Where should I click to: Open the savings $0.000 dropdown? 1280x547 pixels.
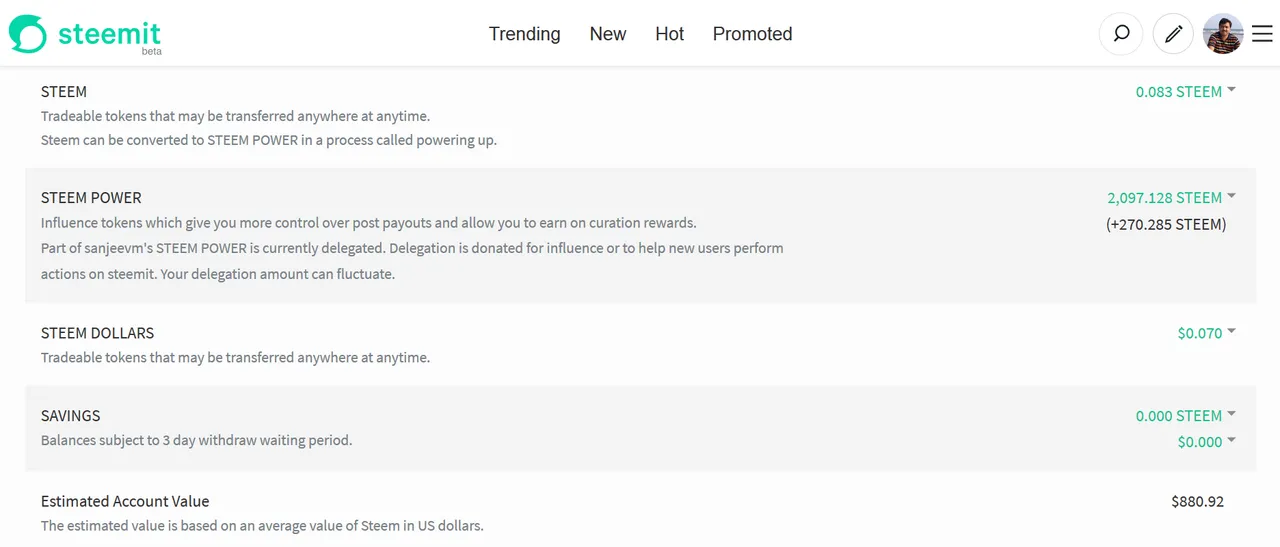pyautogui.click(x=1206, y=441)
